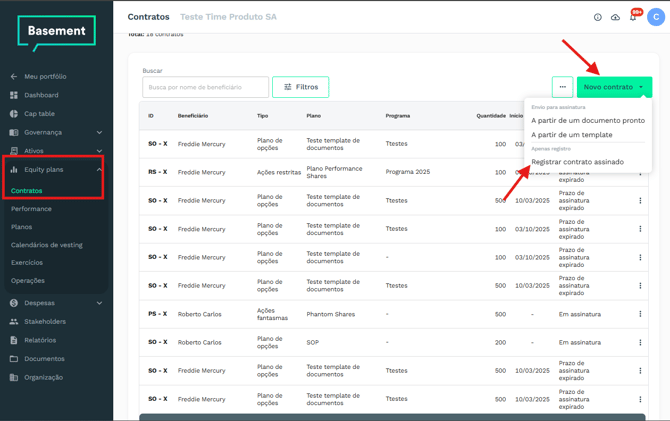Open Cap table pie chart icon

point(14,114)
